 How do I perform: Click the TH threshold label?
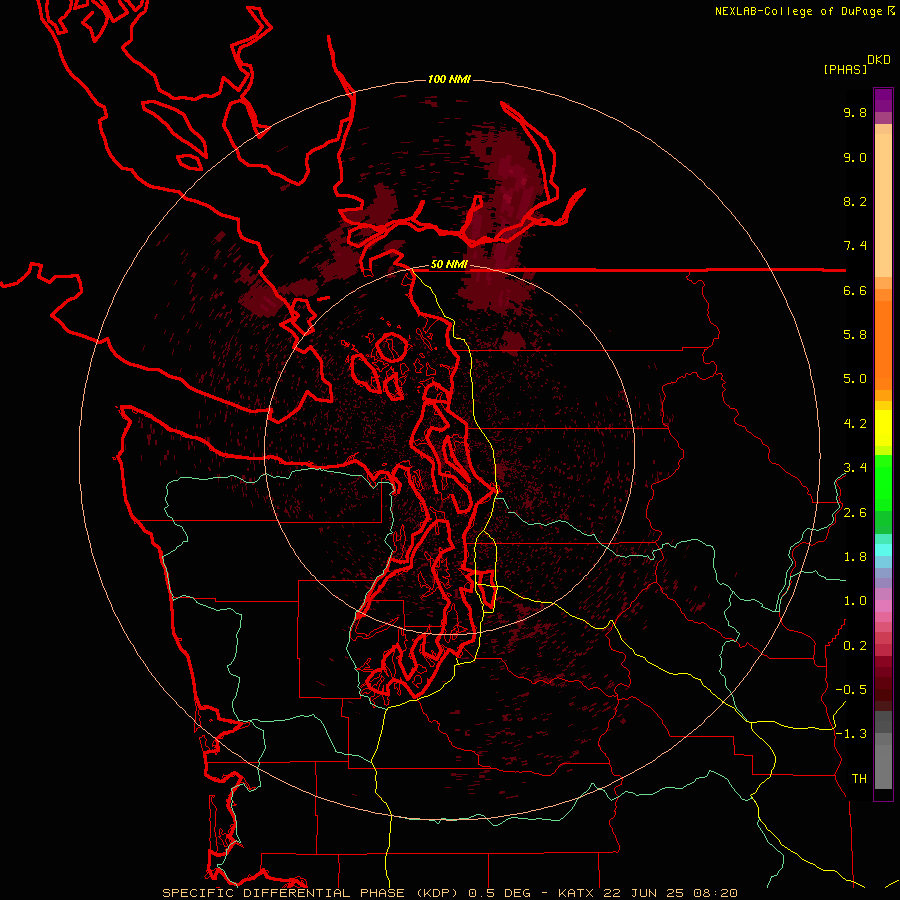tap(859, 779)
